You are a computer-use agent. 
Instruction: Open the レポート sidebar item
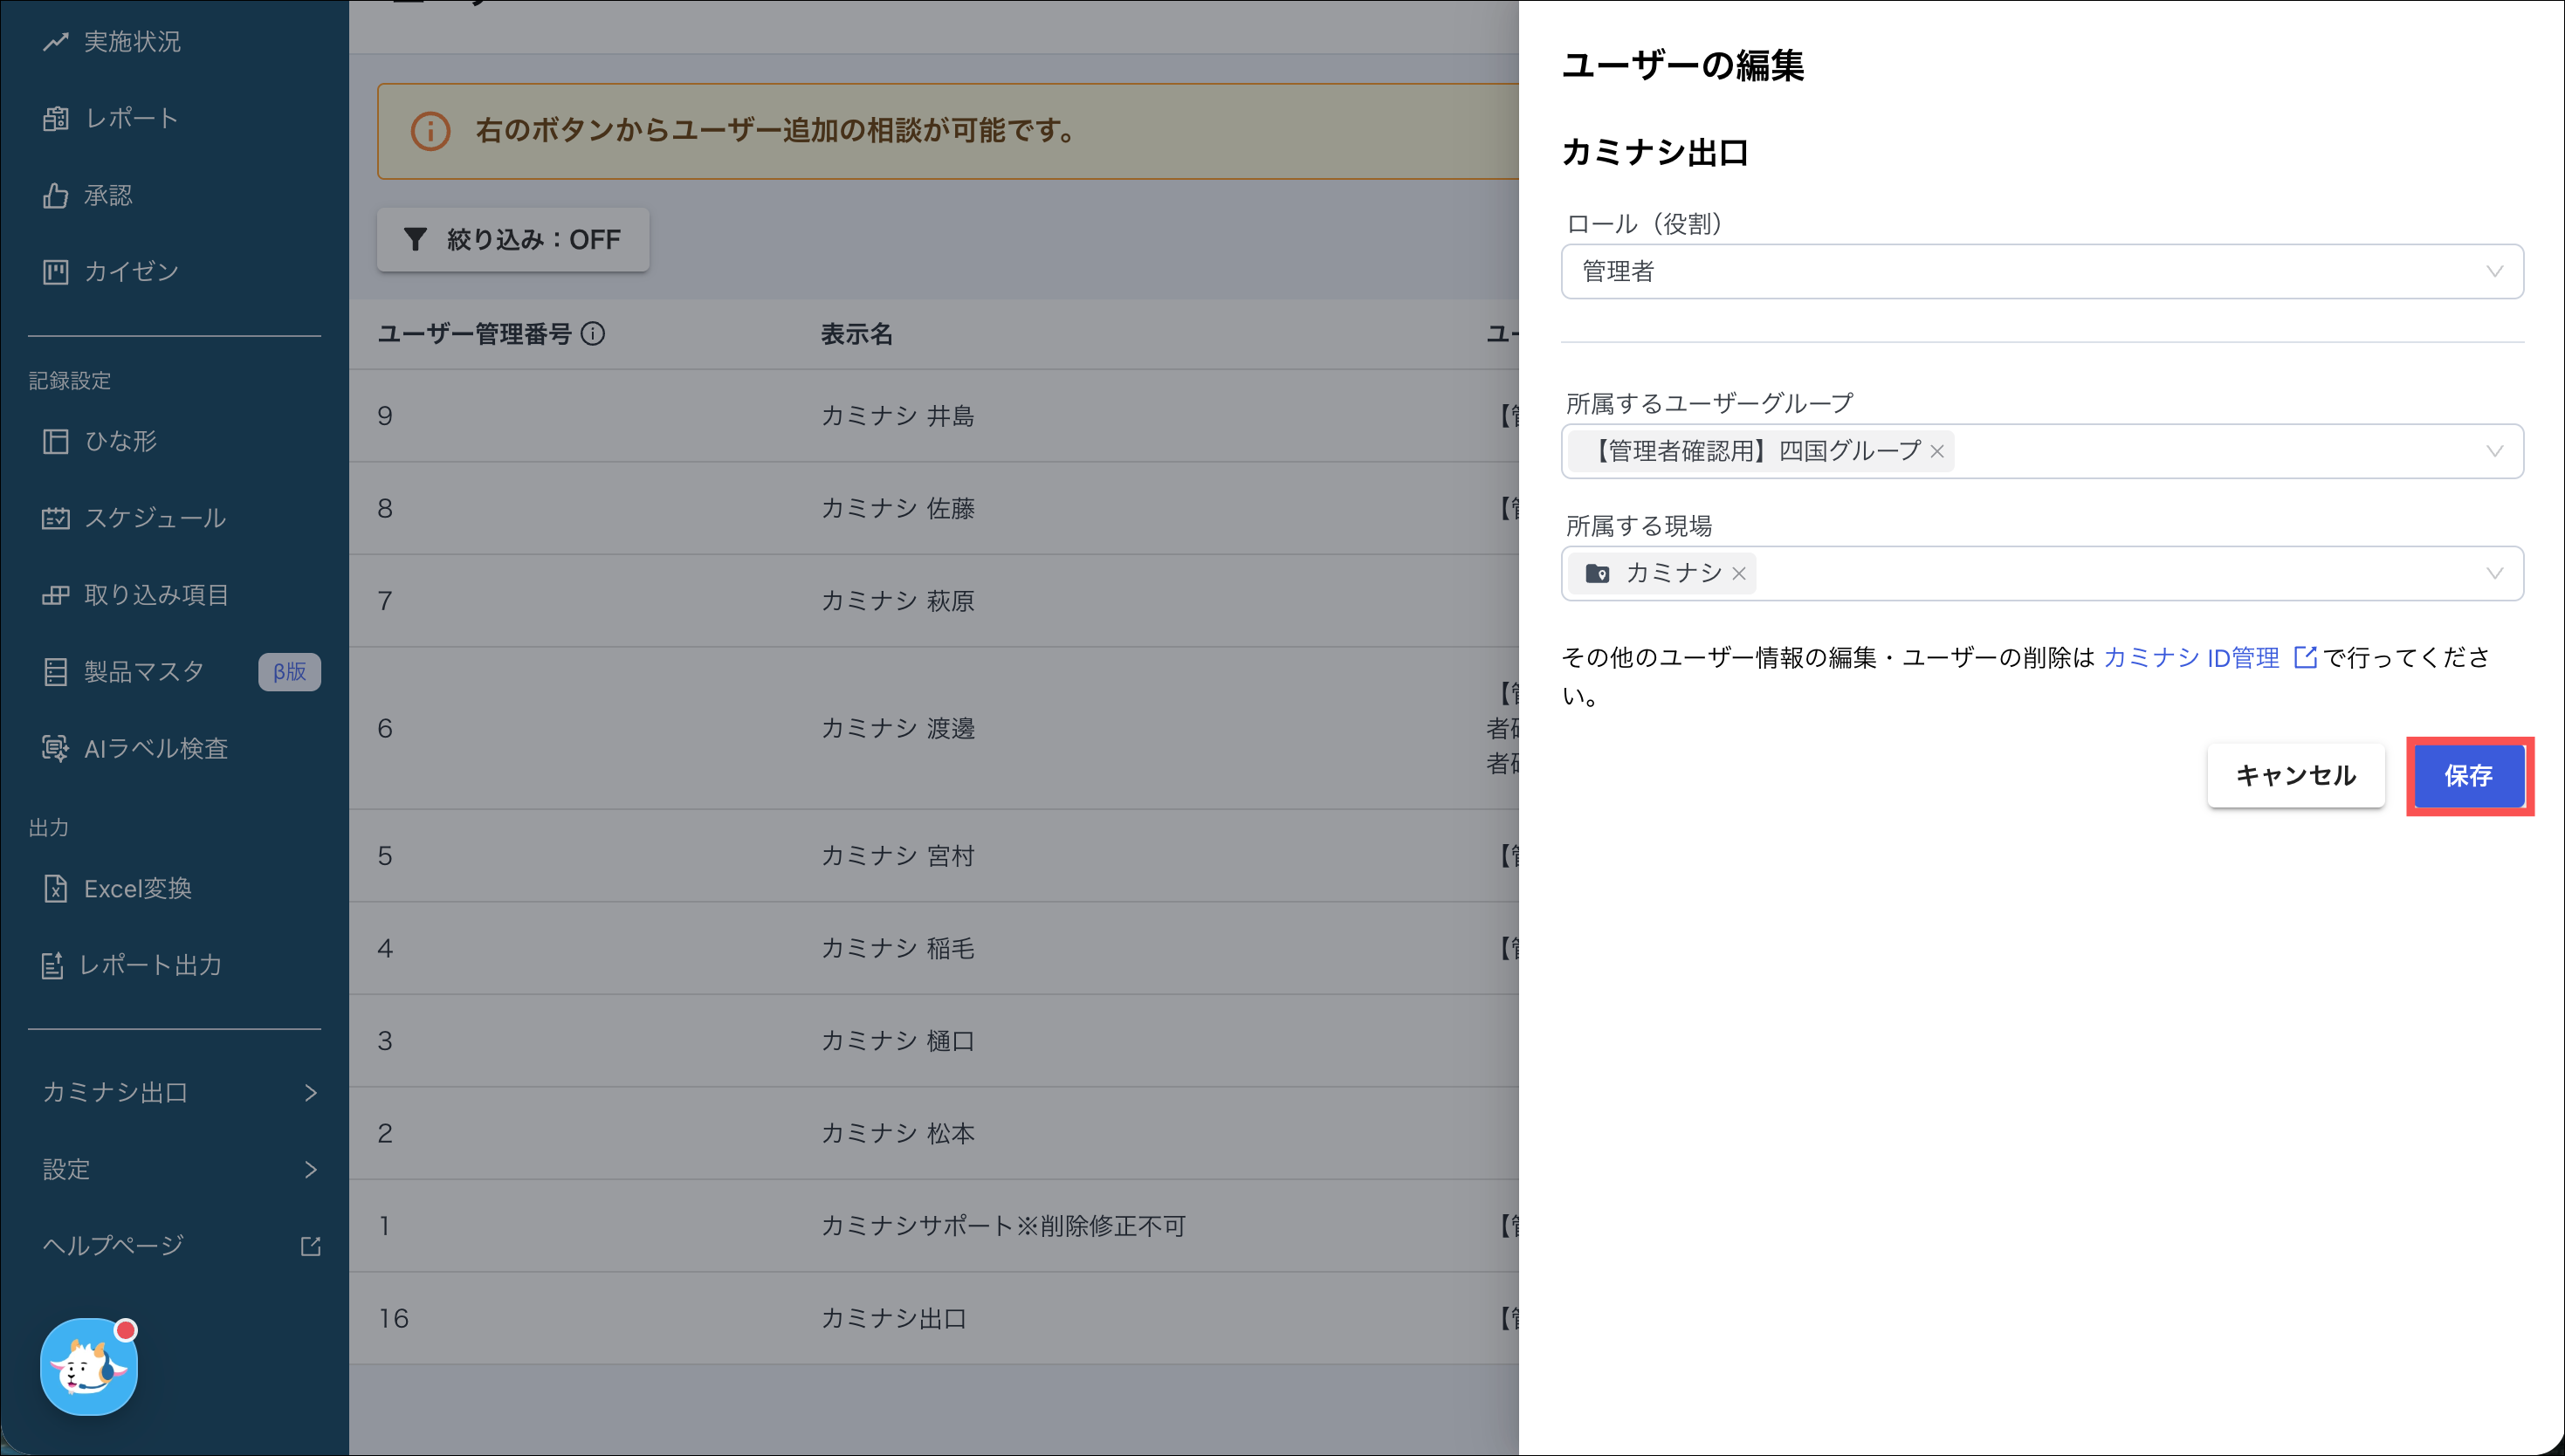click(x=130, y=119)
